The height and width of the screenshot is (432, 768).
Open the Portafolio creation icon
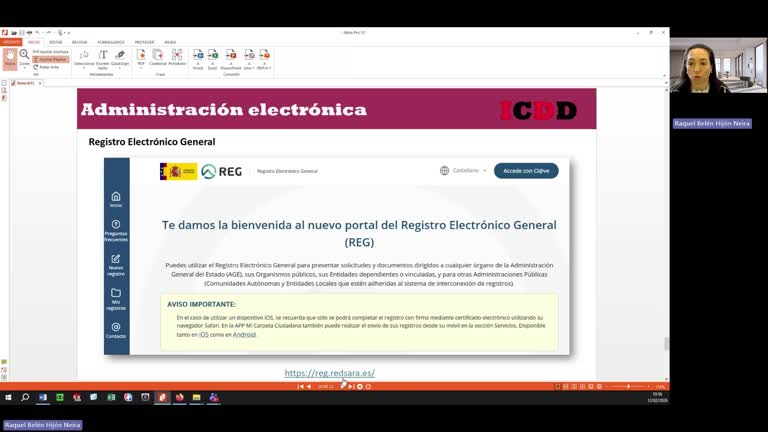(177, 57)
